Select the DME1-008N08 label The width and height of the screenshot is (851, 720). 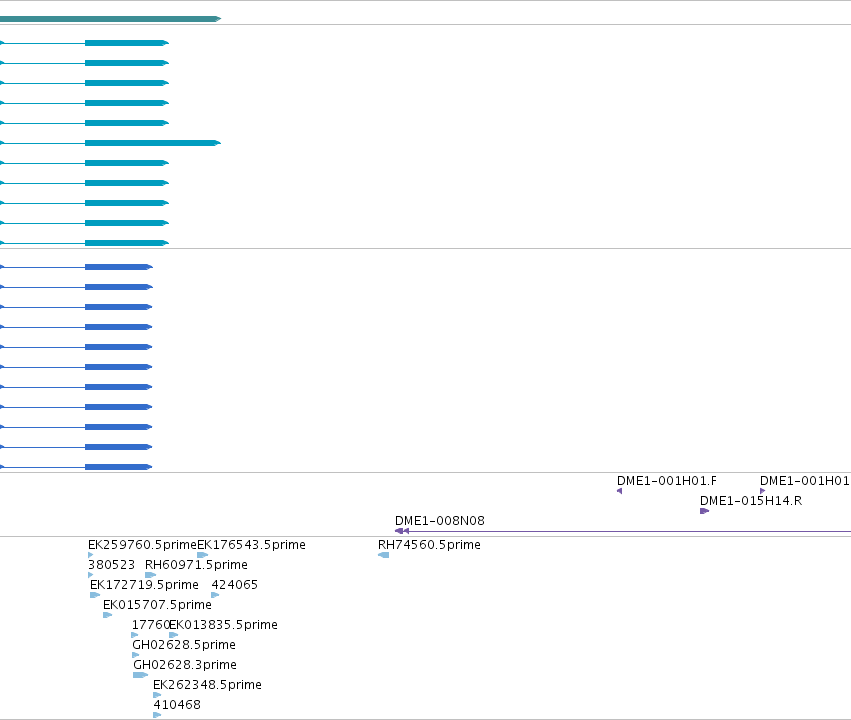[440, 521]
